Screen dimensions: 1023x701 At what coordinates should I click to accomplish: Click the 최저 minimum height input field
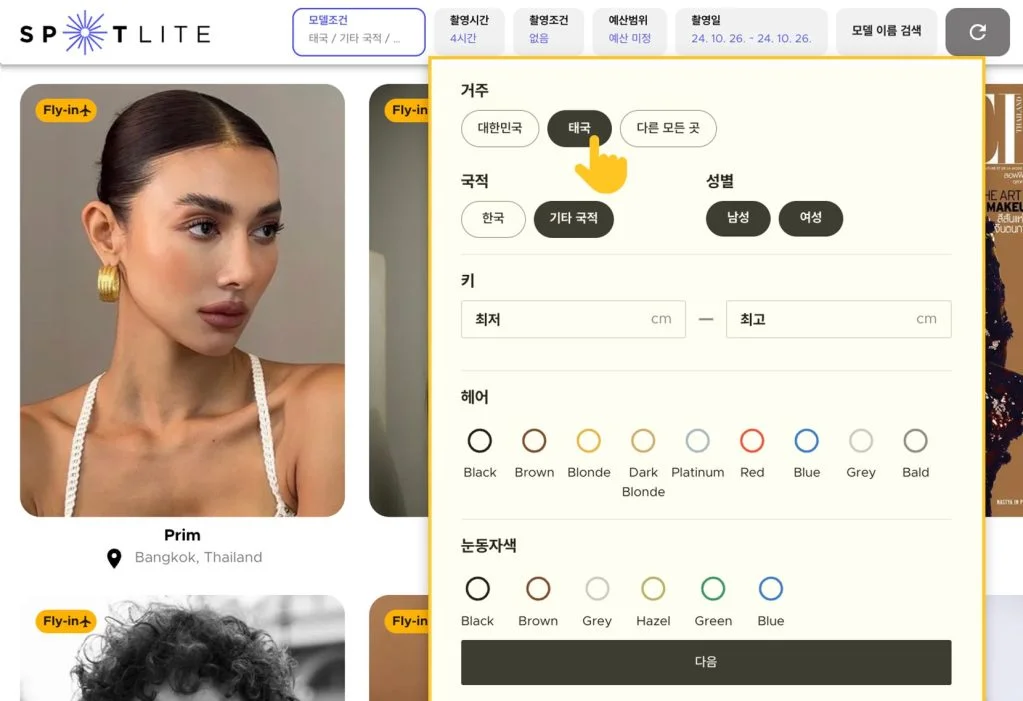tap(573, 318)
